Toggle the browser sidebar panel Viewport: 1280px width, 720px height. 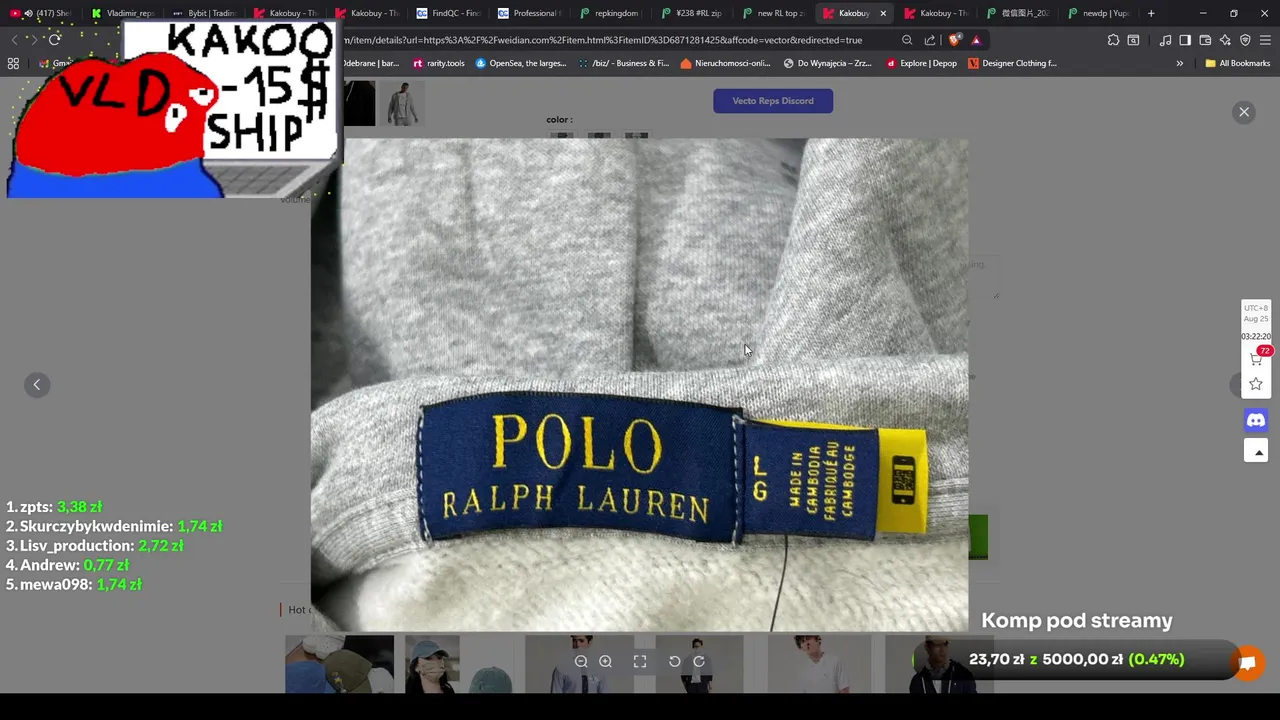pos(1185,40)
